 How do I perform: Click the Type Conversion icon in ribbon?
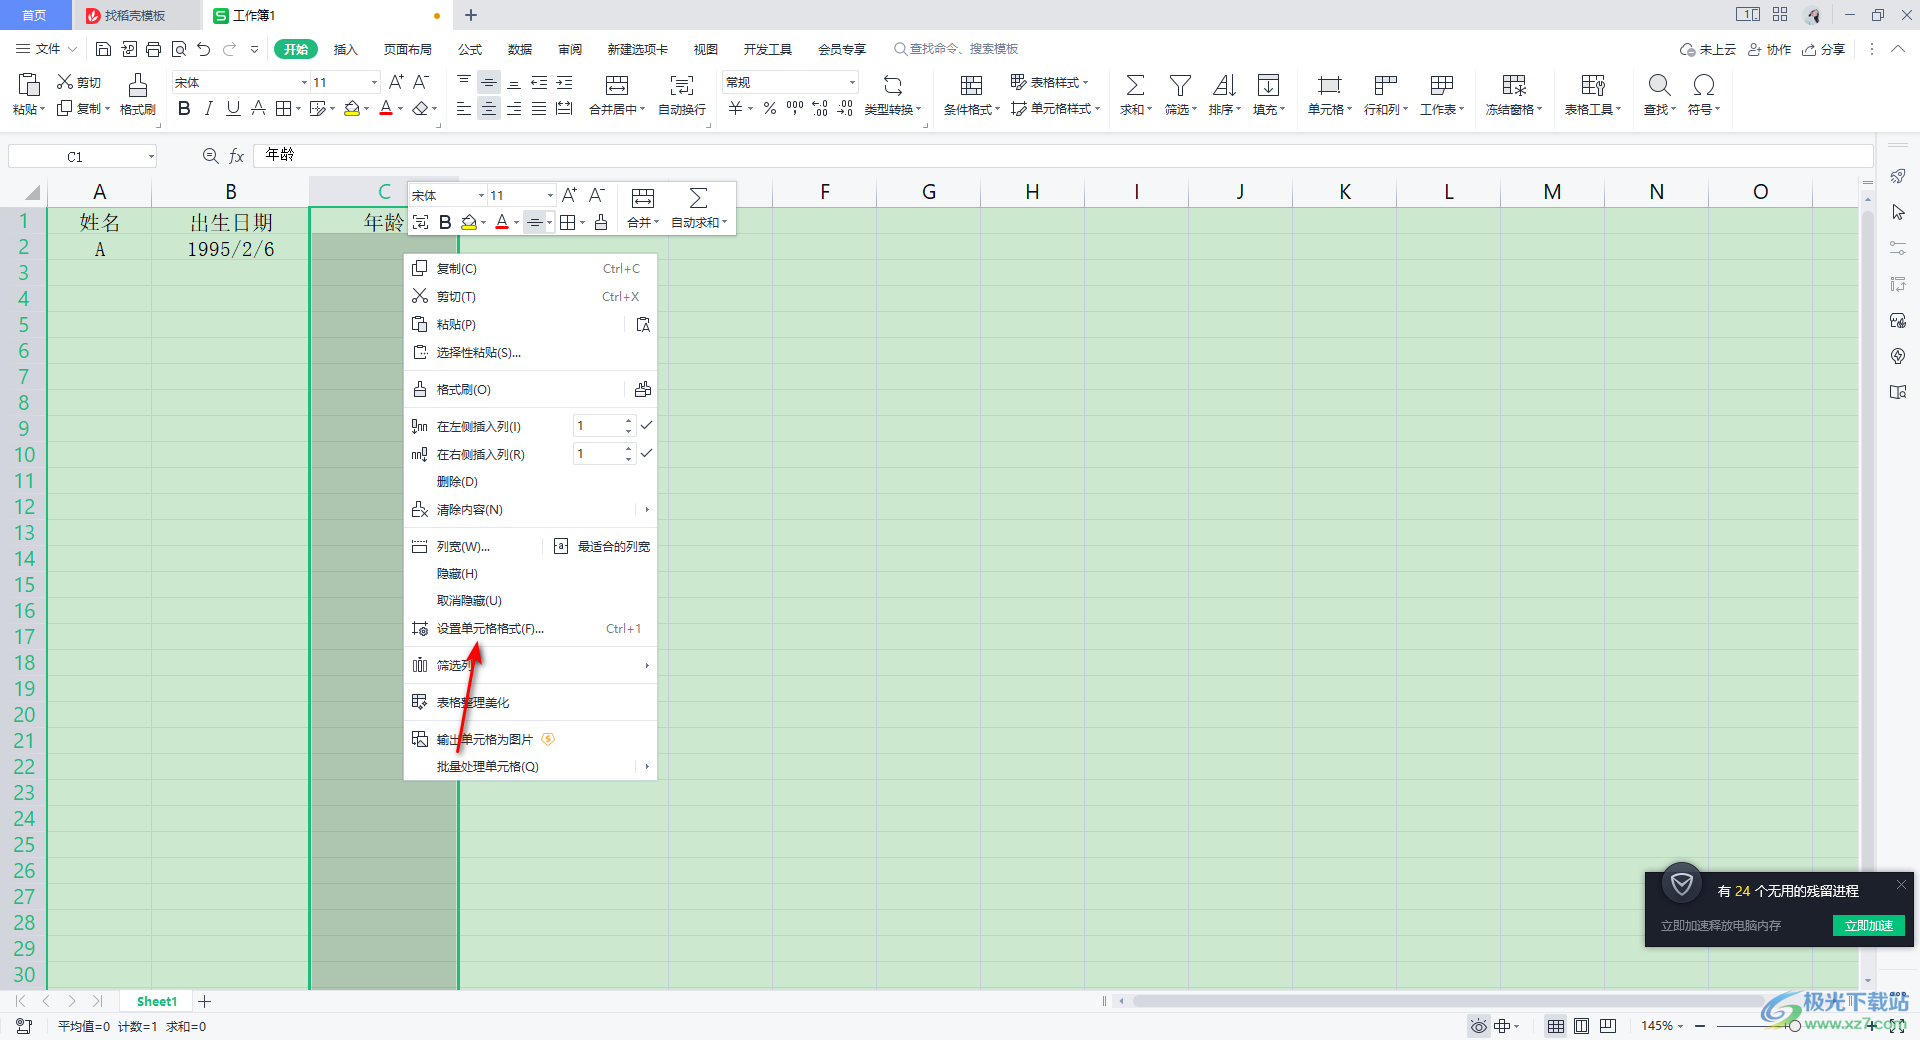[x=893, y=85]
